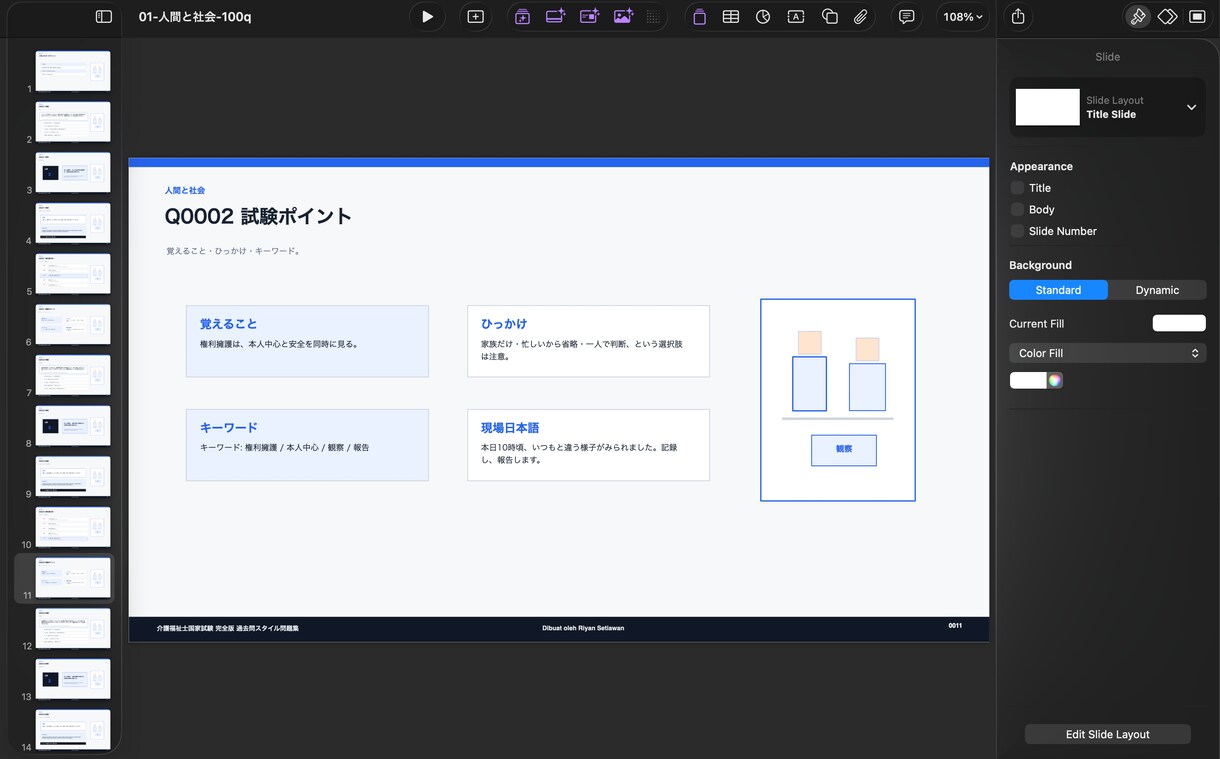The height and width of the screenshot is (759, 1220).
Task: Click the purple sparkle image icon
Action: [623, 17]
